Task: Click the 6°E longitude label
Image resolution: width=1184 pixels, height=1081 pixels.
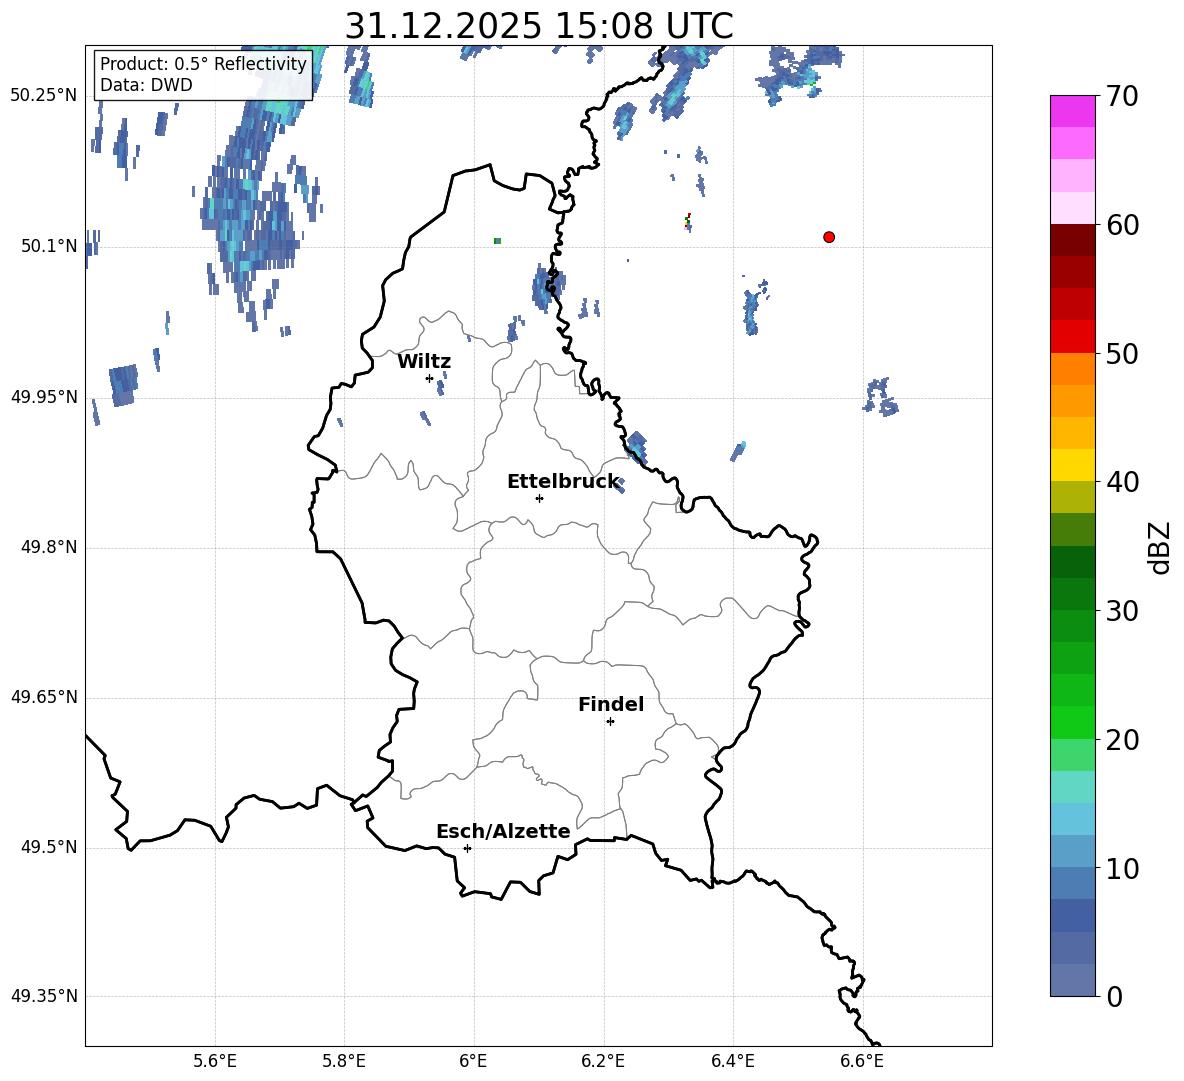Action: 473,1061
